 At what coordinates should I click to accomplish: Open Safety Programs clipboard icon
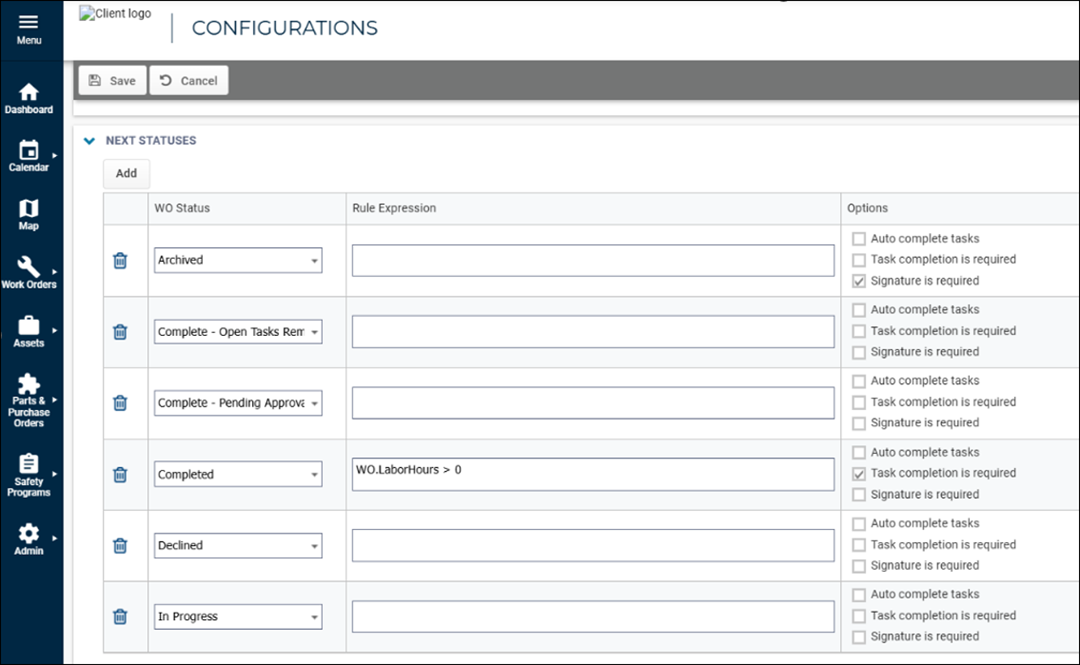click(x=29, y=464)
